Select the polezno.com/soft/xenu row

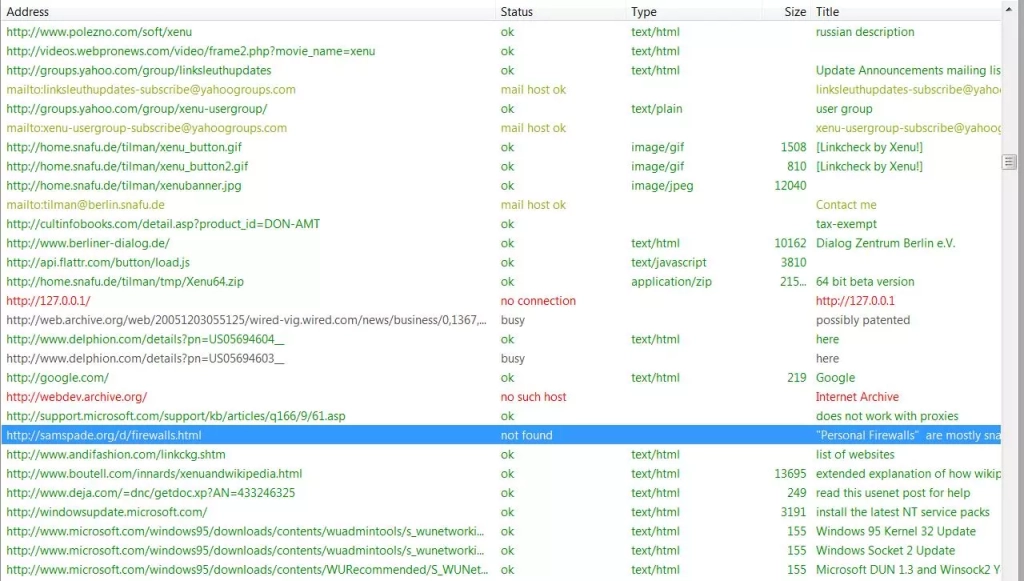501,32
